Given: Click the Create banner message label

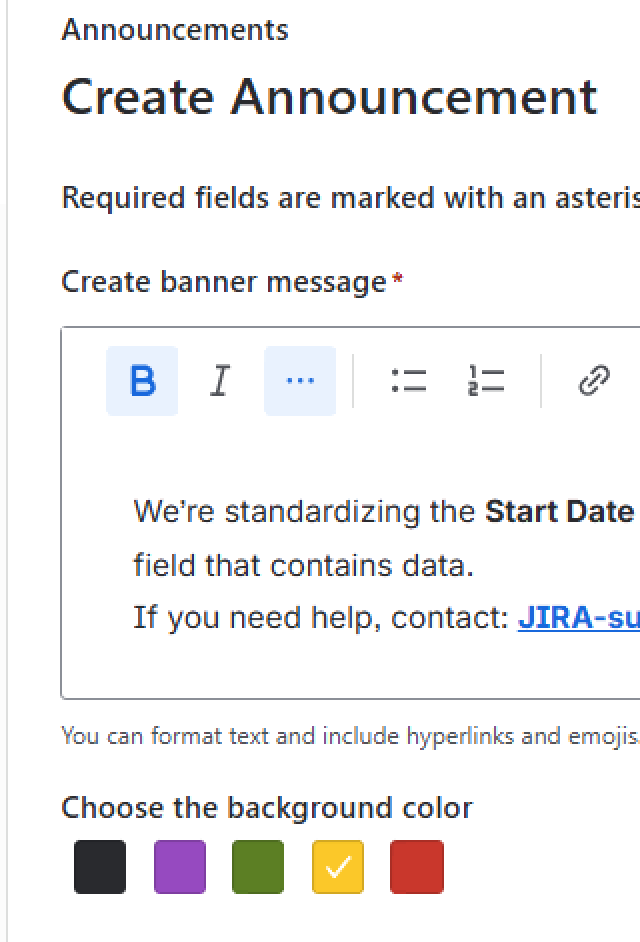Looking at the screenshot, I should [224, 282].
